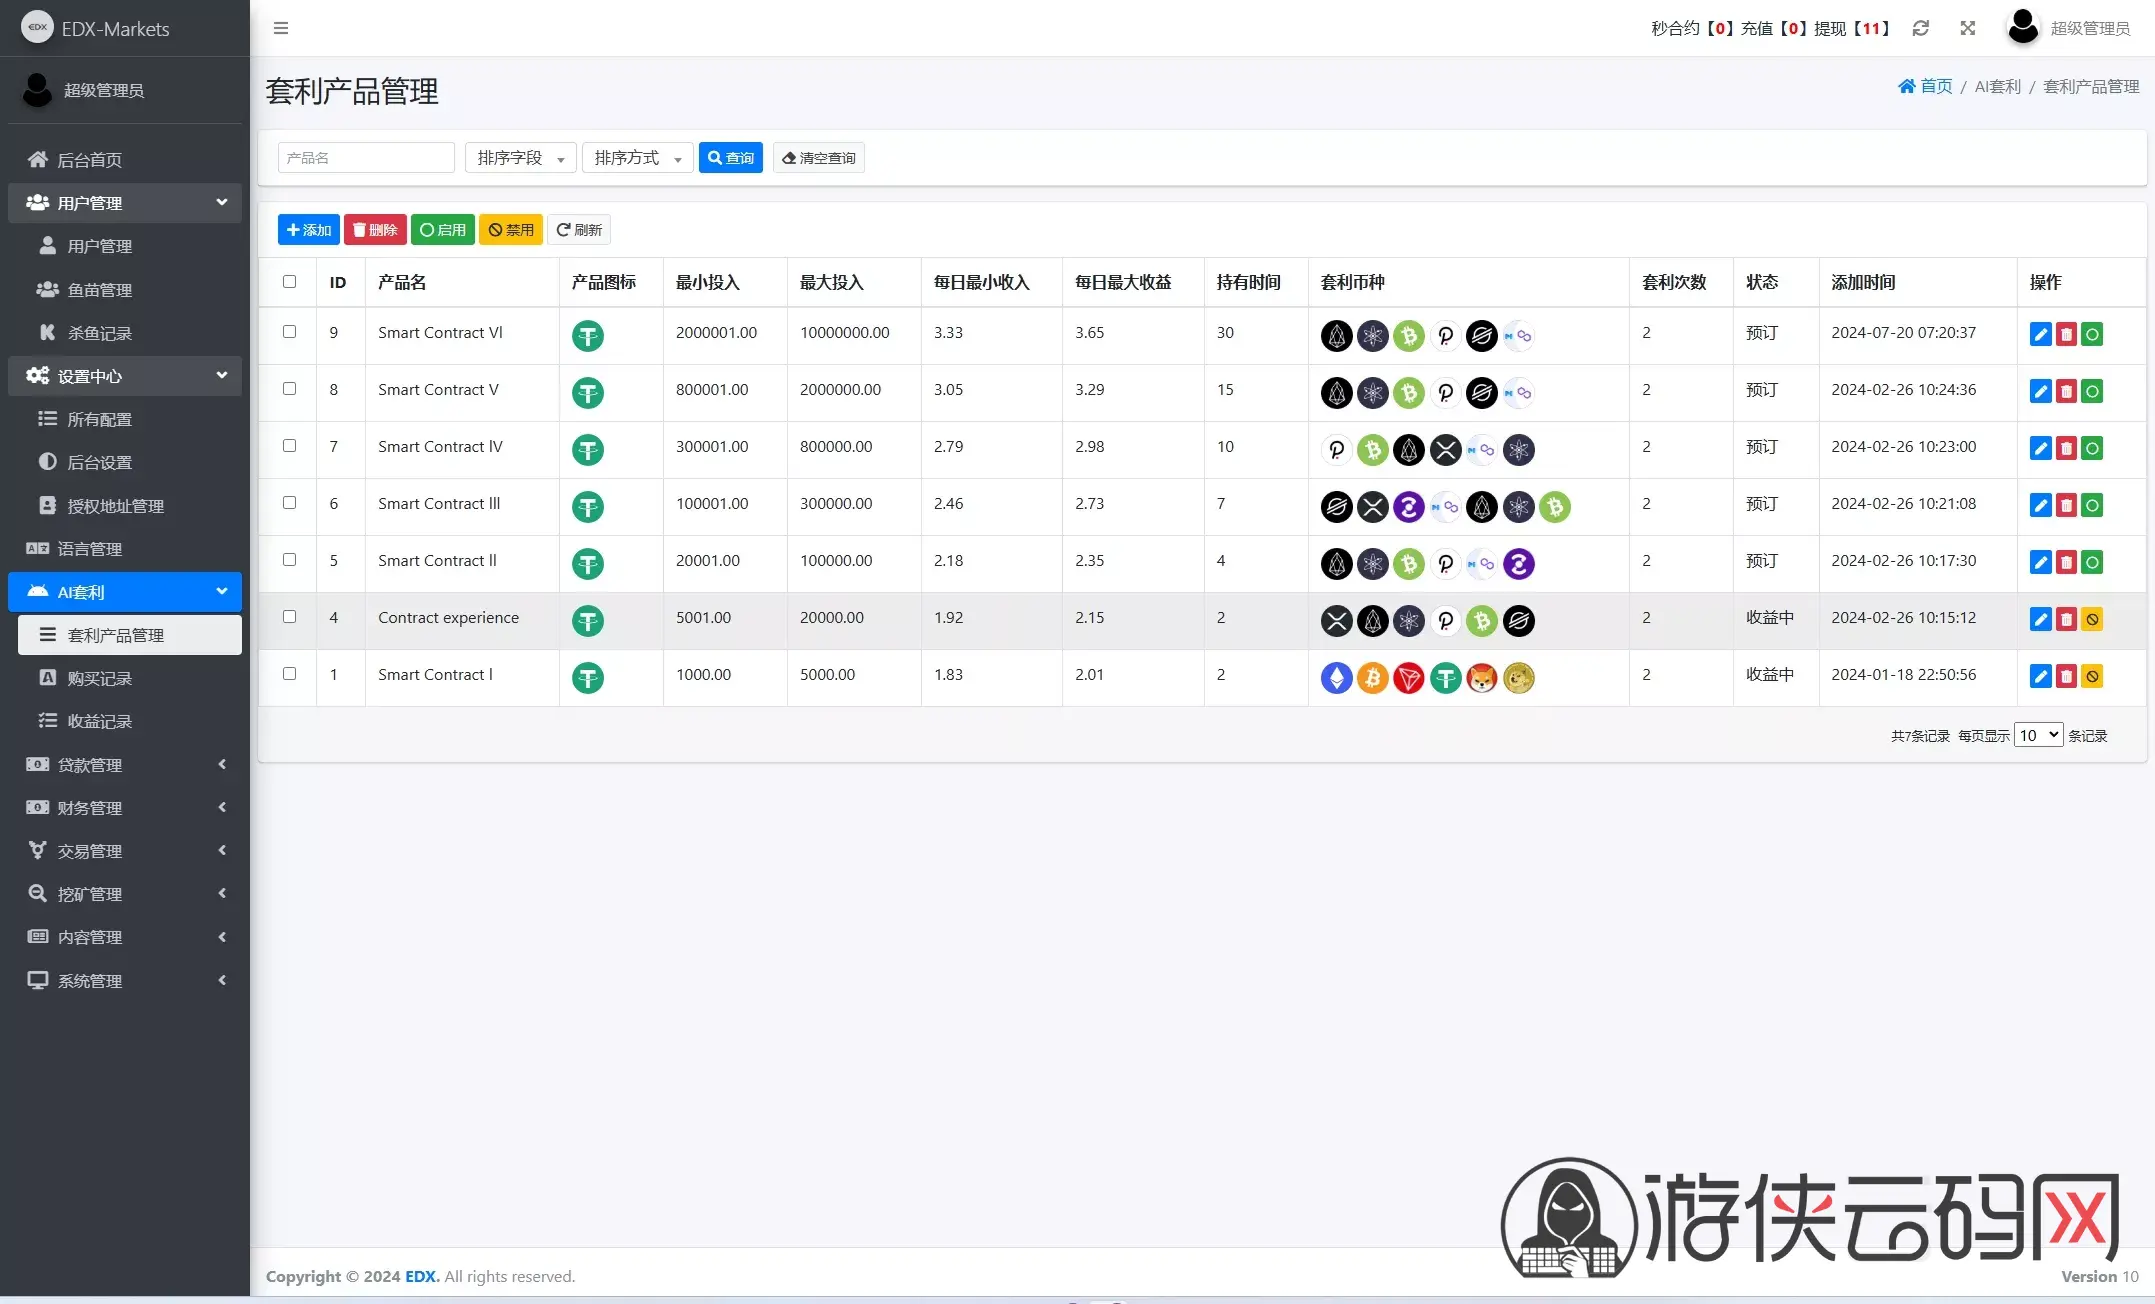Collapse the AI套利 sidebar group
The width and height of the screenshot is (2155, 1304).
tap(125, 592)
